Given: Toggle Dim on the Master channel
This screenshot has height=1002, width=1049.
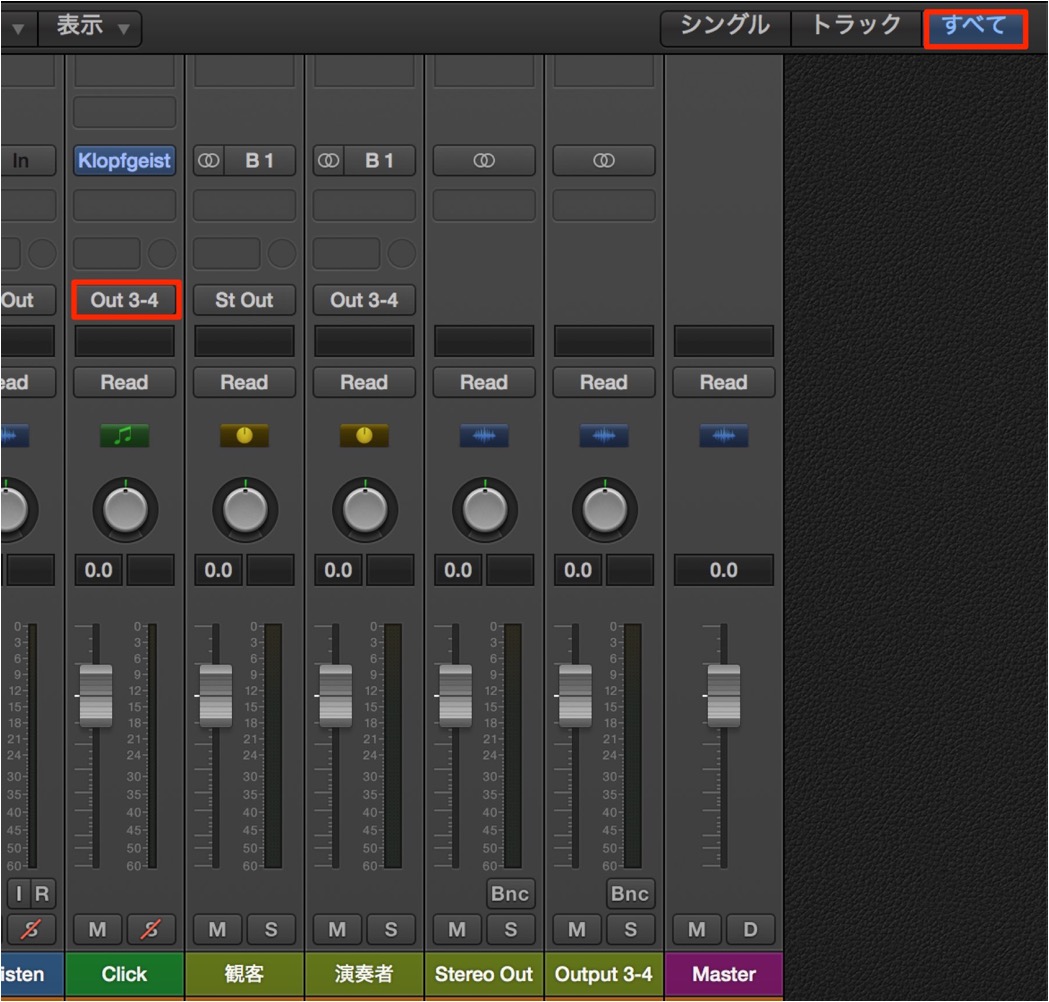Looking at the screenshot, I should (750, 929).
